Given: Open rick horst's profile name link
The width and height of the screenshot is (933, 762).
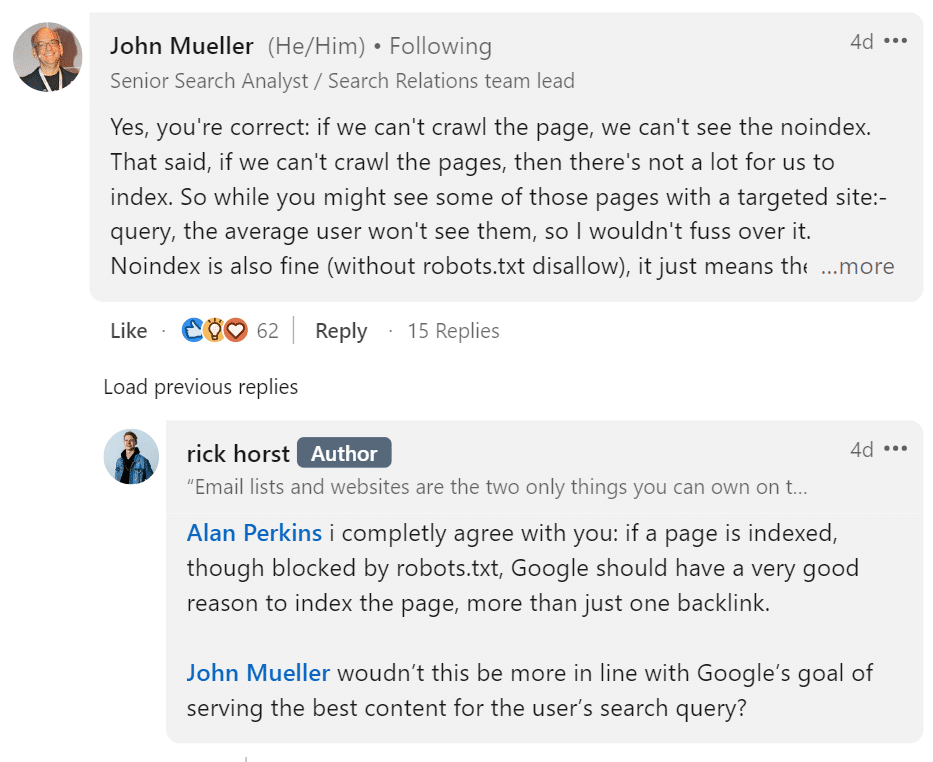Looking at the screenshot, I should click(238, 453).
